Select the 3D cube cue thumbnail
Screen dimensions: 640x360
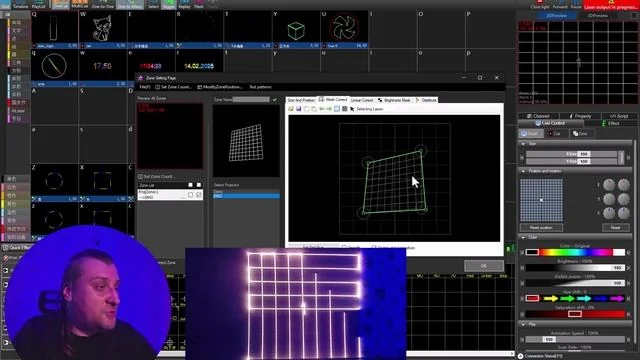[296, 30]
